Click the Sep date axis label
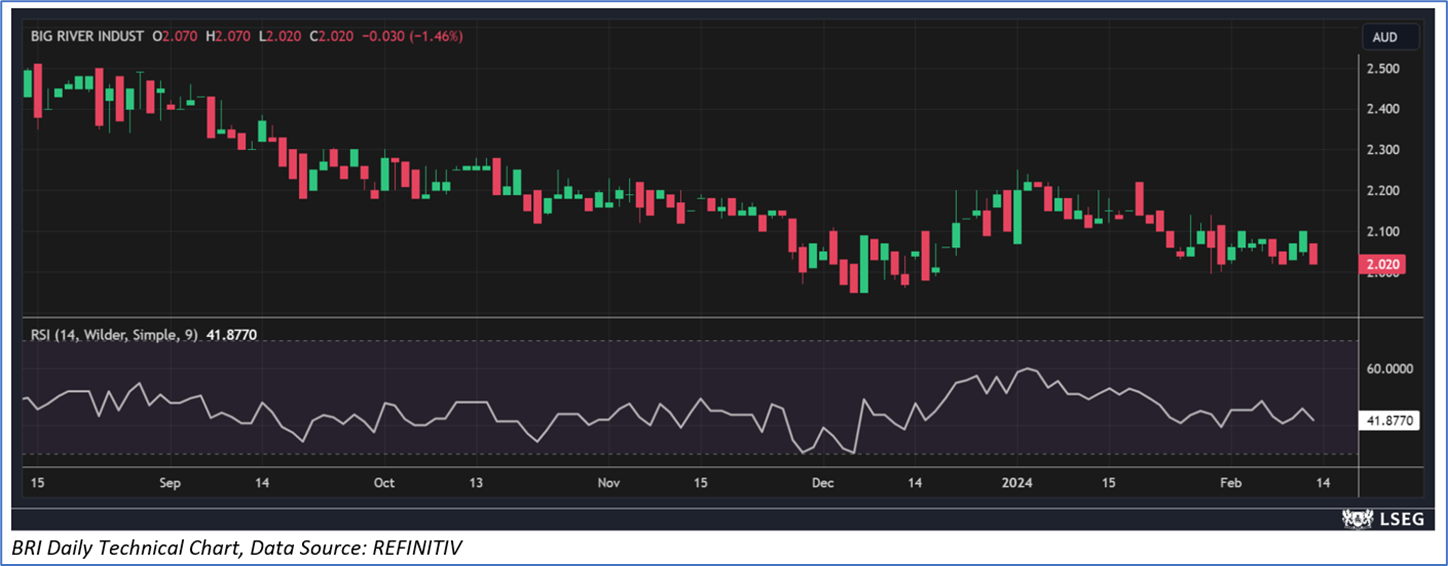 click(x=169, y=483)
